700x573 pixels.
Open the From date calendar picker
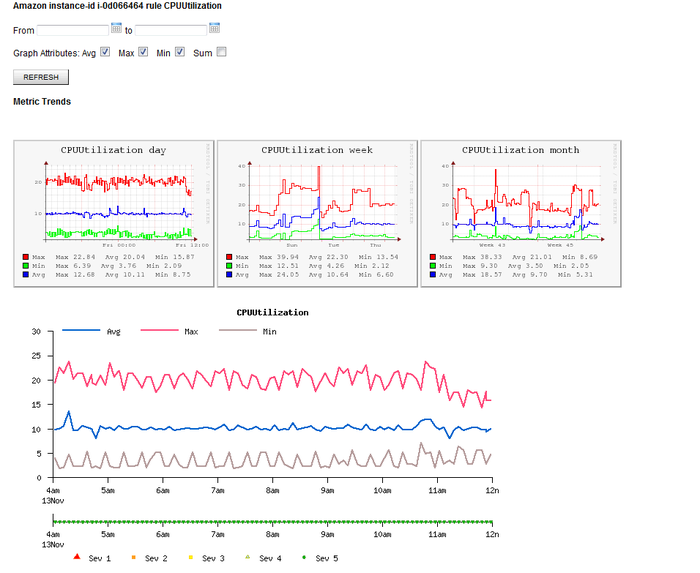pyautogui.click(x=116, y=28)
